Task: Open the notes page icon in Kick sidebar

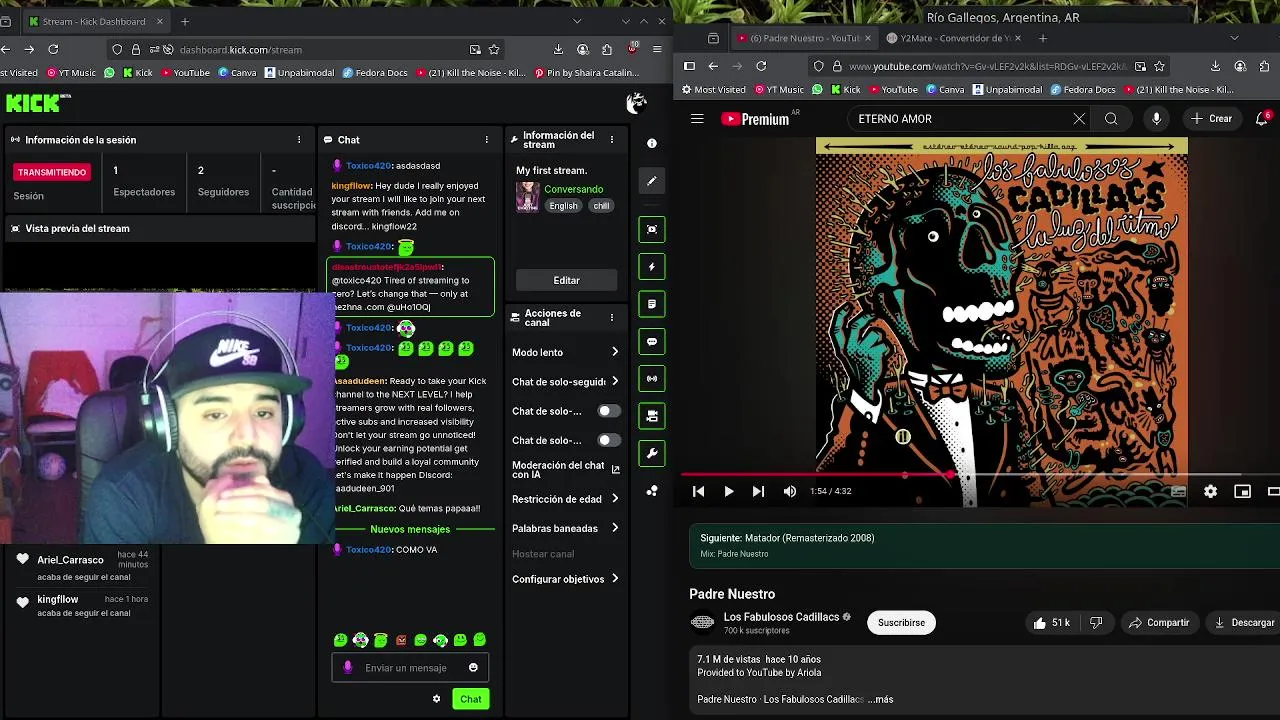Action: coord(652,304)
